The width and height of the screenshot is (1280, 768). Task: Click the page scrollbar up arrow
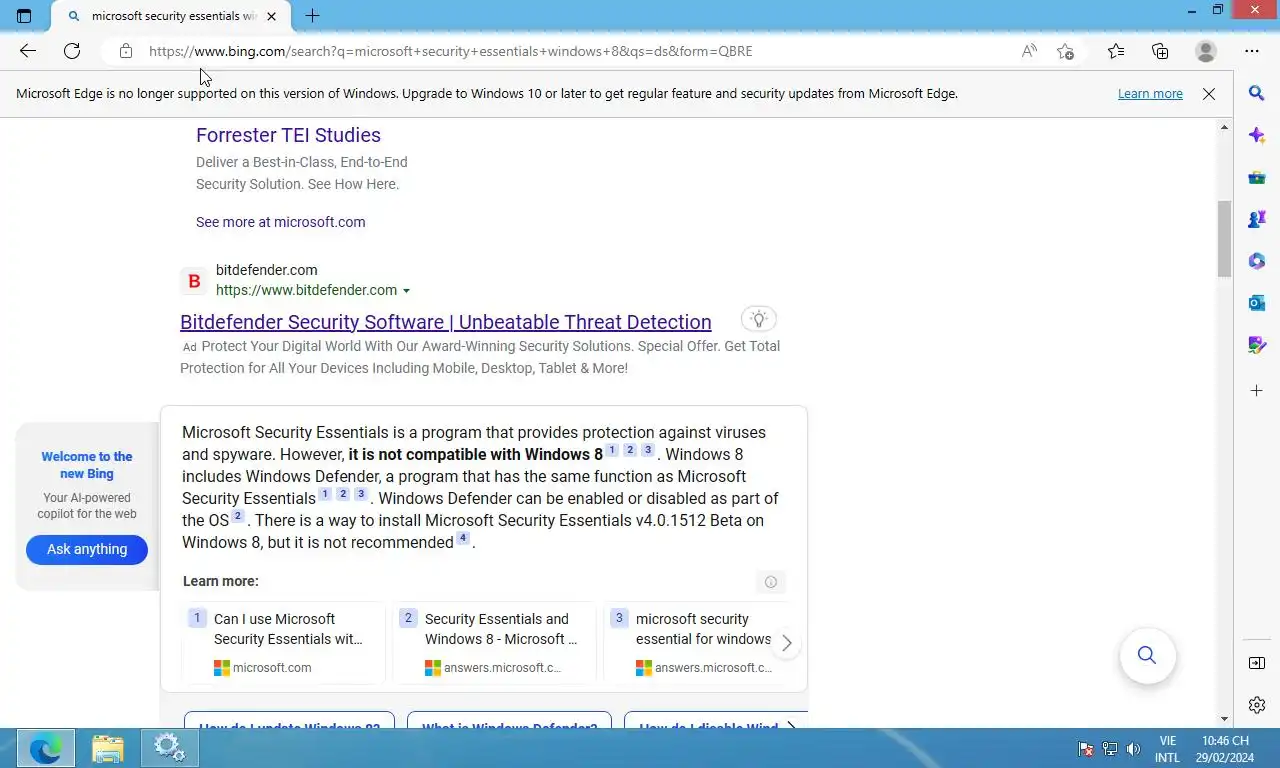[x=1224, y=127]
